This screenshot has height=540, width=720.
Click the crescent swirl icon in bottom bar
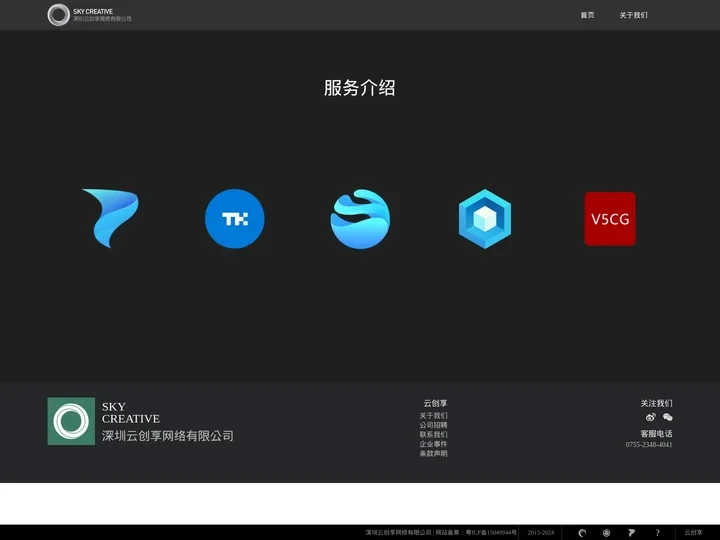click(x=582, y=533)
